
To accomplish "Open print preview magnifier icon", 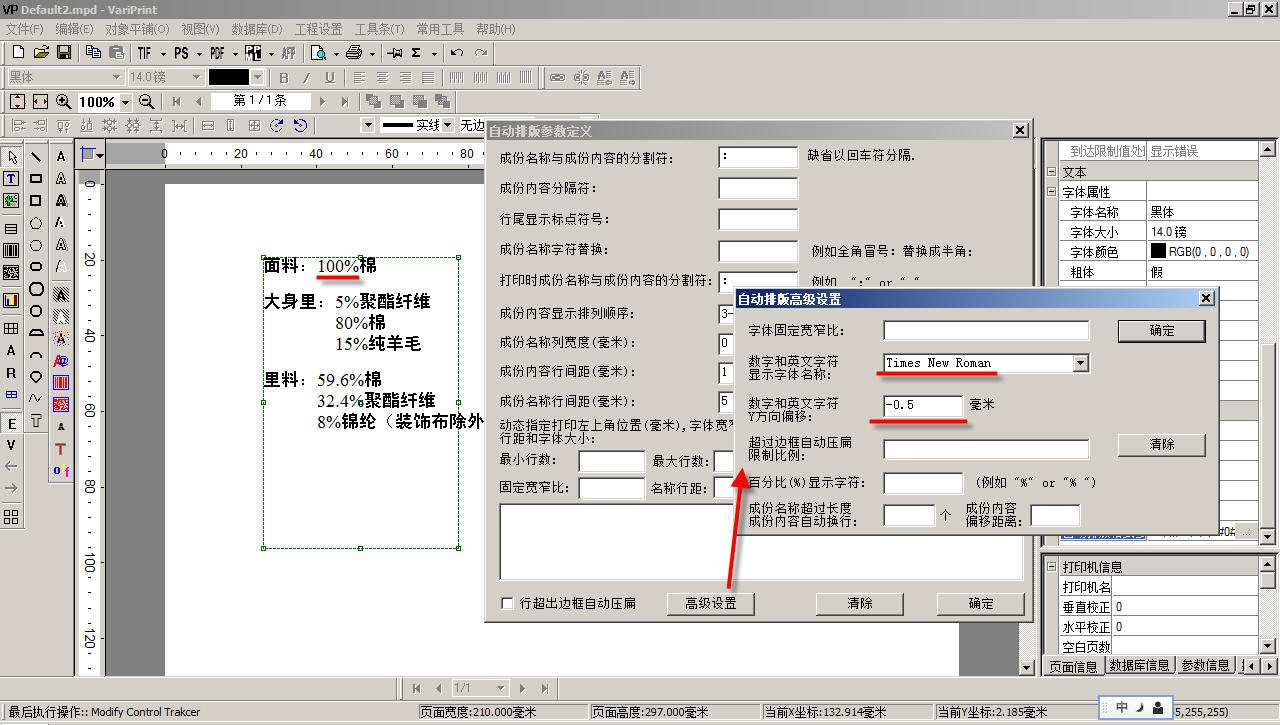I will pos(319,53).
